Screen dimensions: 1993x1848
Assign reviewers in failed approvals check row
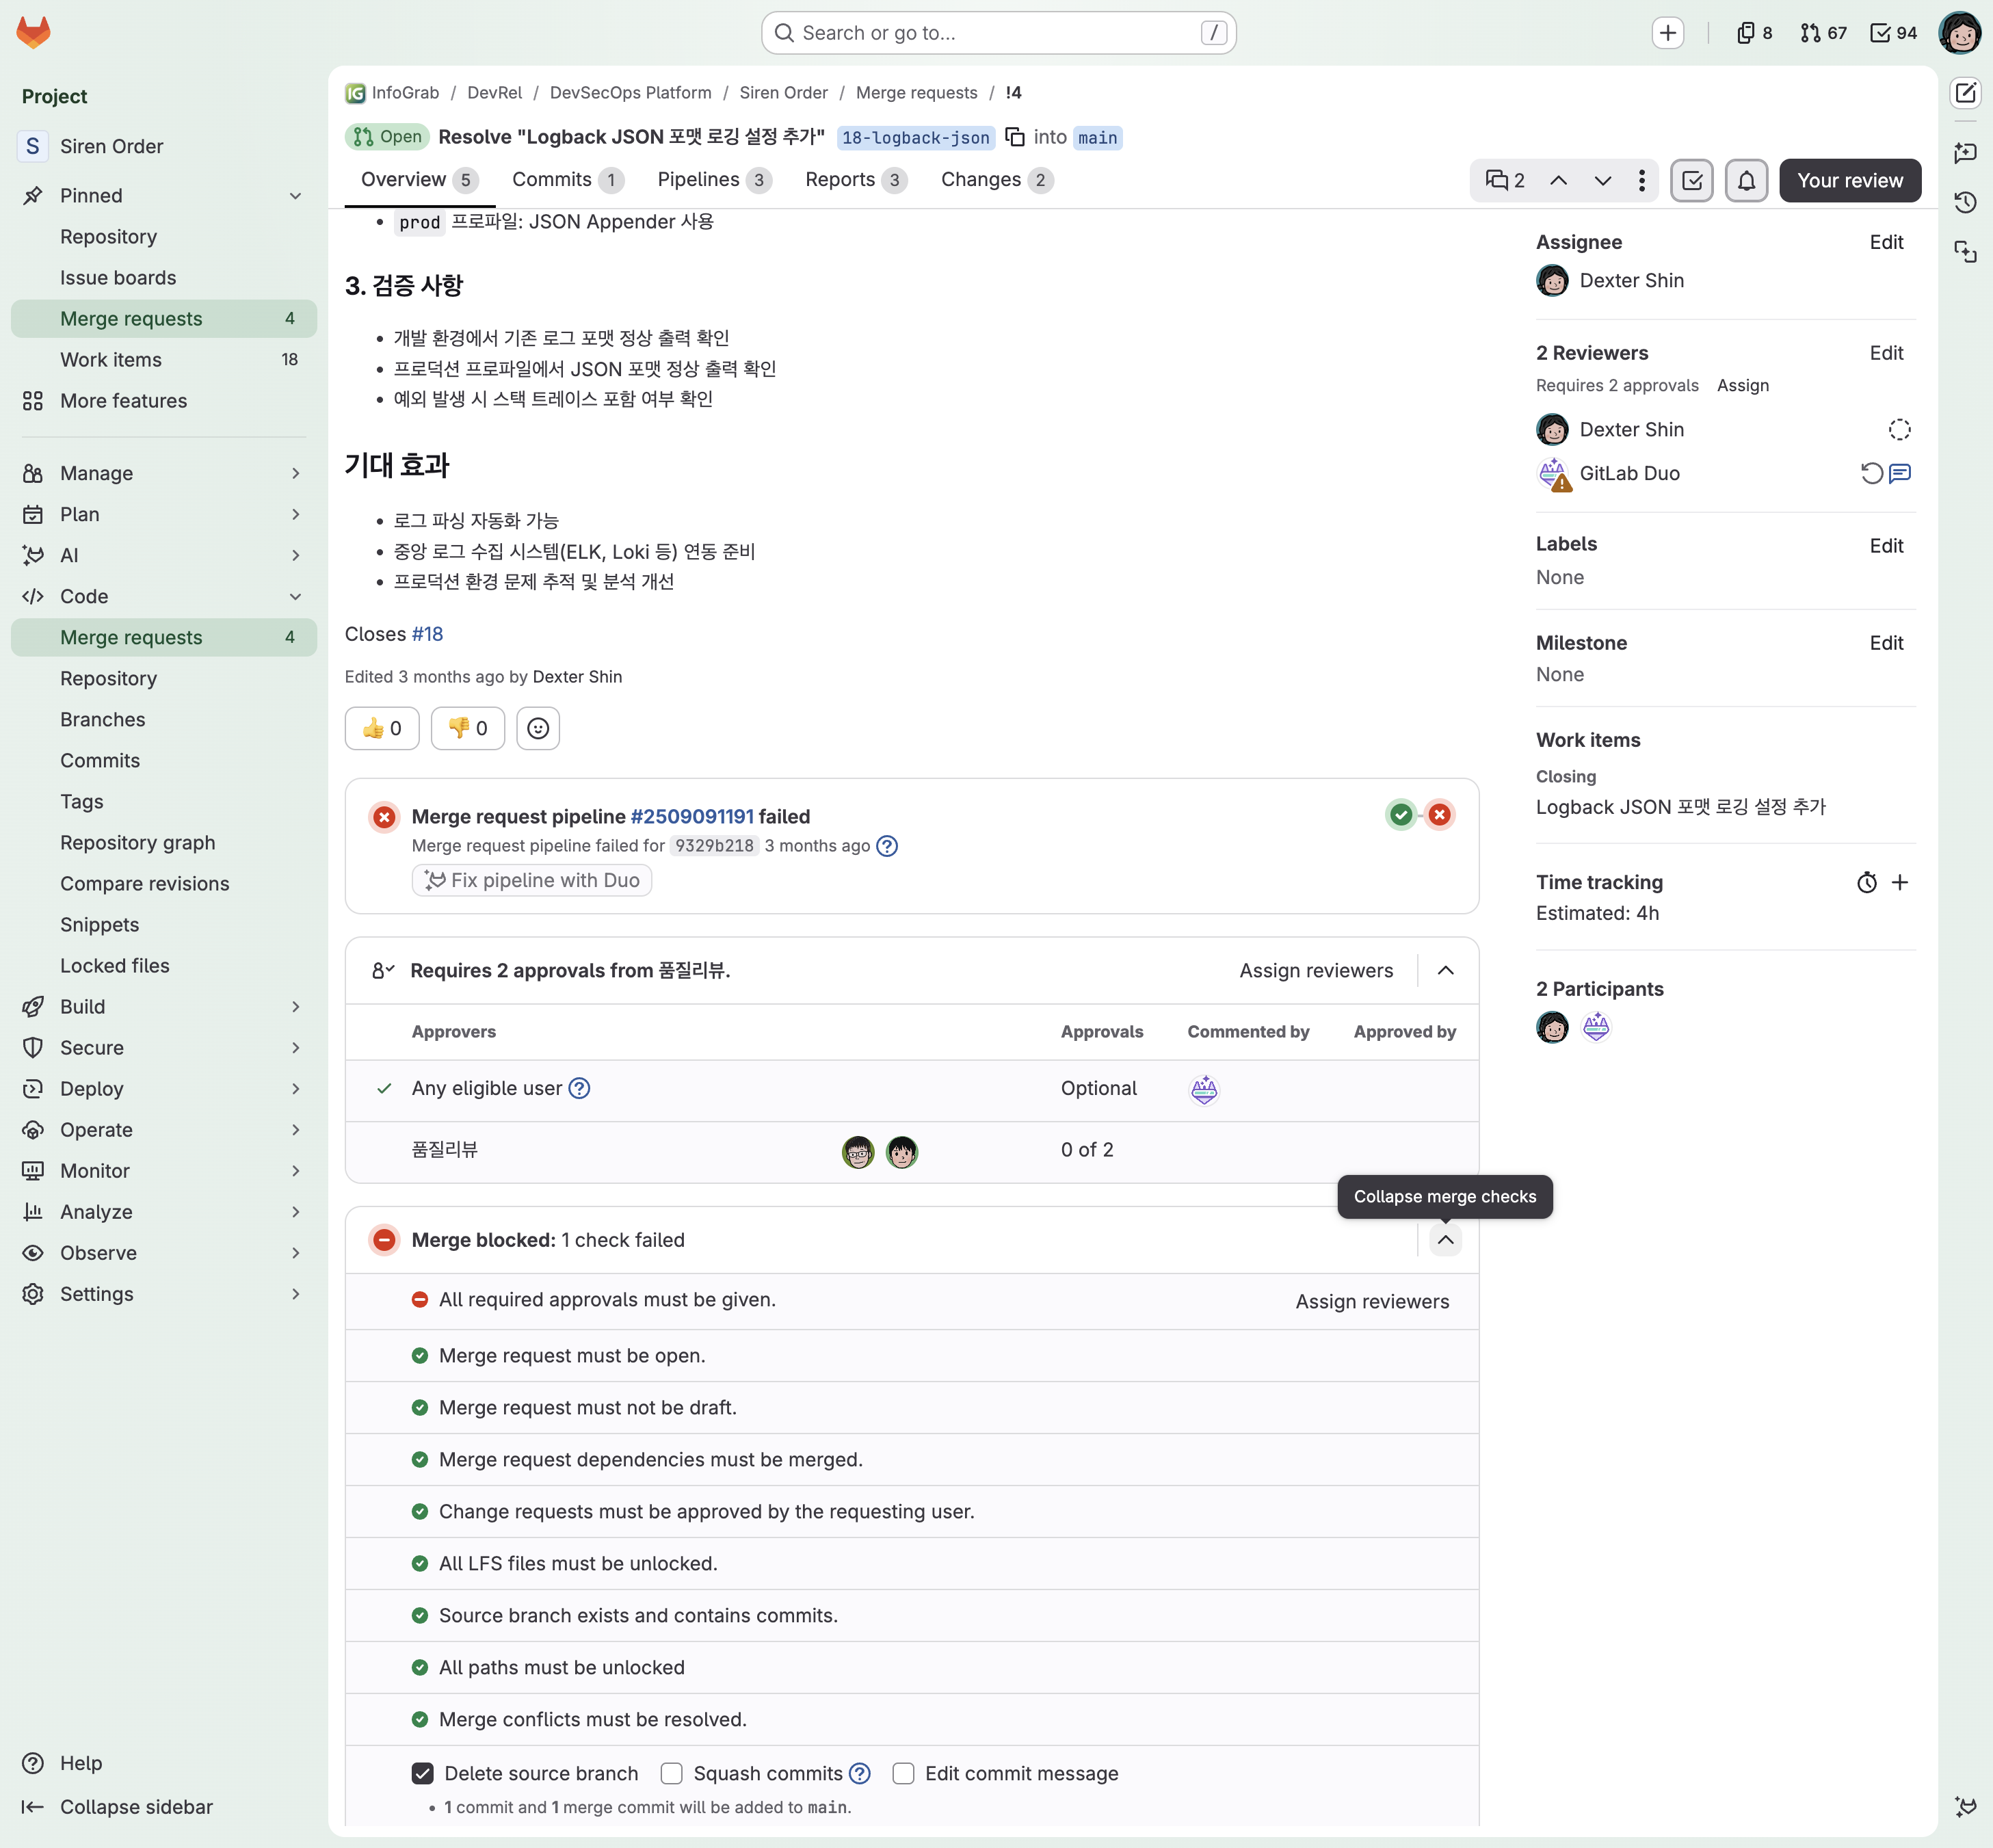point(1372,1301)
